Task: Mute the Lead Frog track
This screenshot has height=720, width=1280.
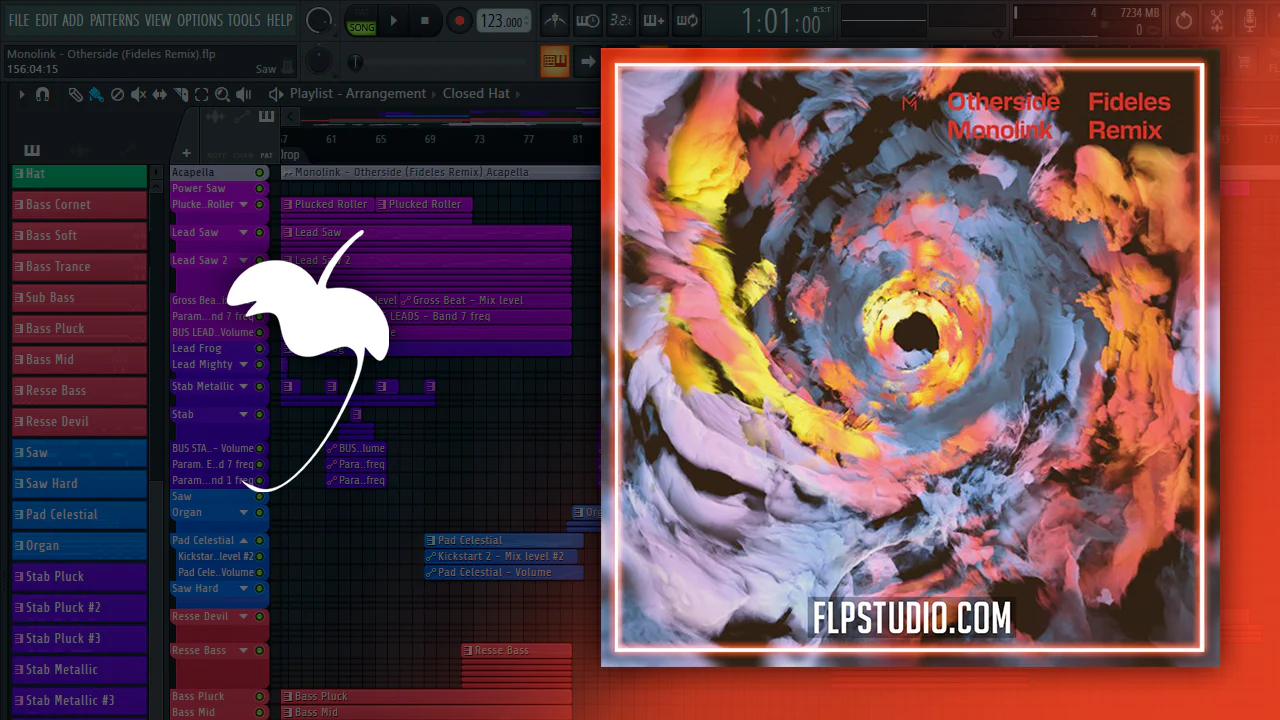Action: coord(259,349)
